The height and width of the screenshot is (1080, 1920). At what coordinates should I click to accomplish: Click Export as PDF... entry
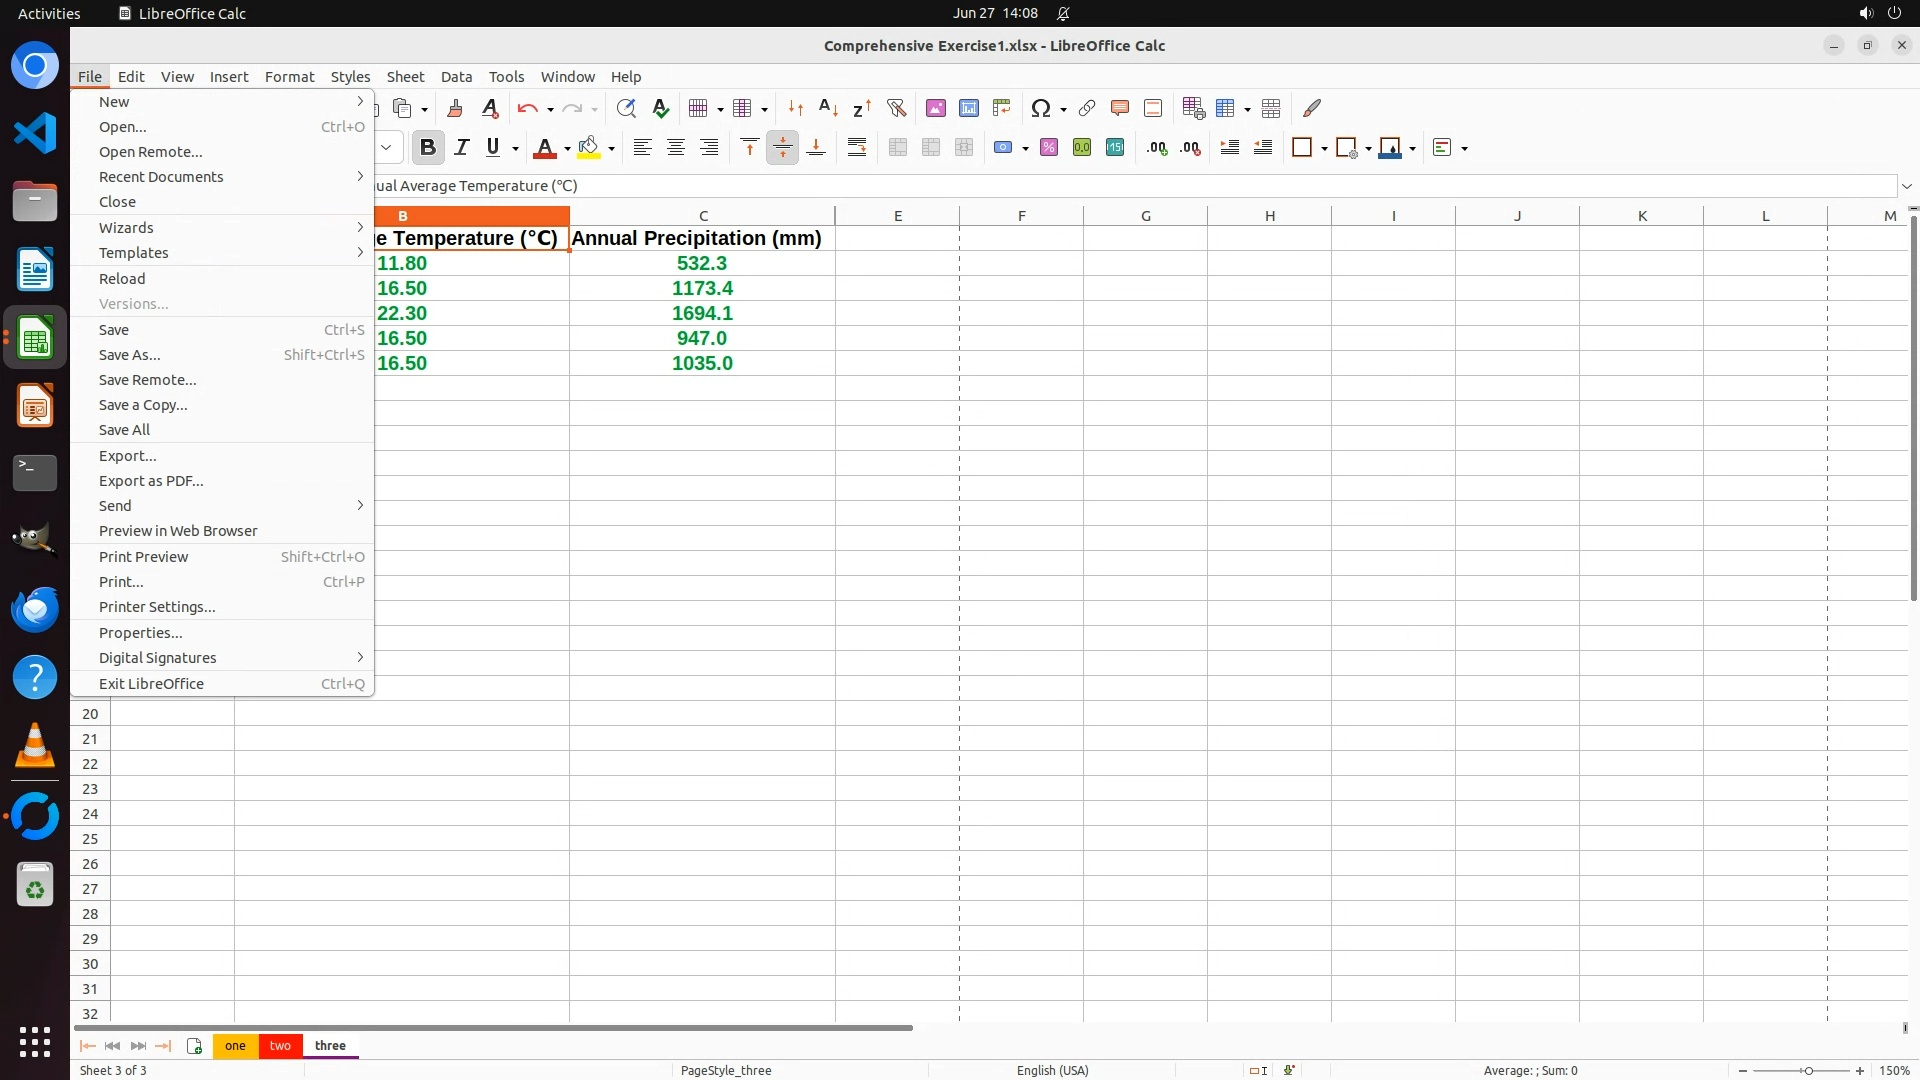point(151,481)
